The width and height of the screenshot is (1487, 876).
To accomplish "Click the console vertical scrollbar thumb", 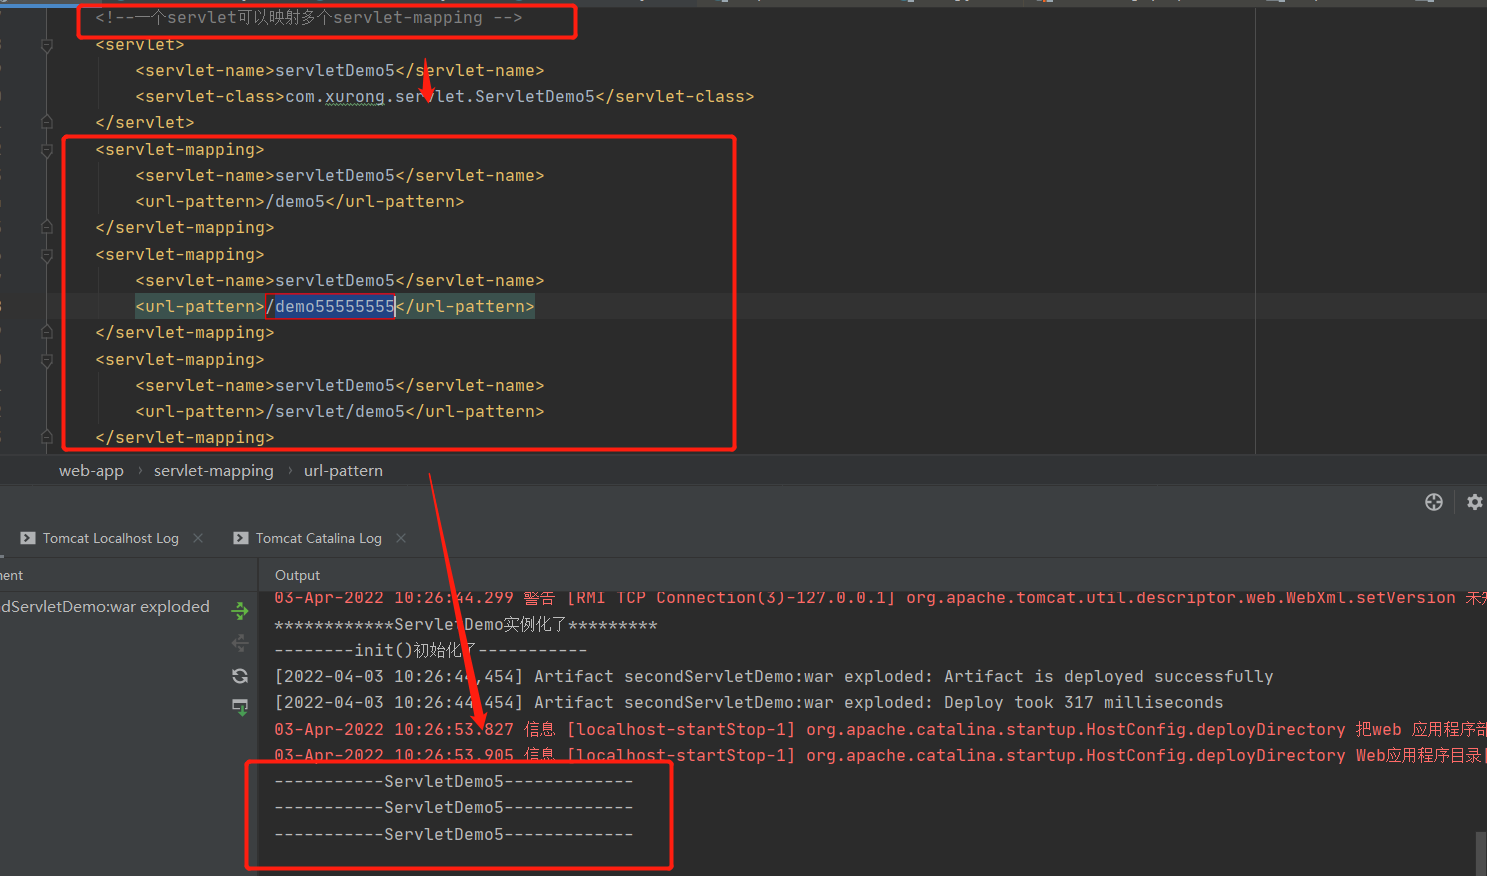I will 1481,853.
